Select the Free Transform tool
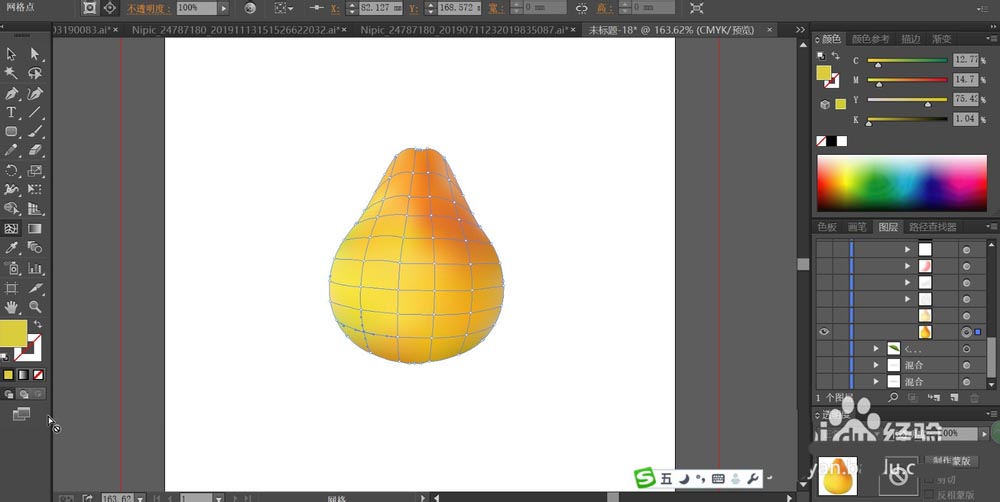This screenshot has height=502, width=1000. pyautogui.click(x=35, y=189)
